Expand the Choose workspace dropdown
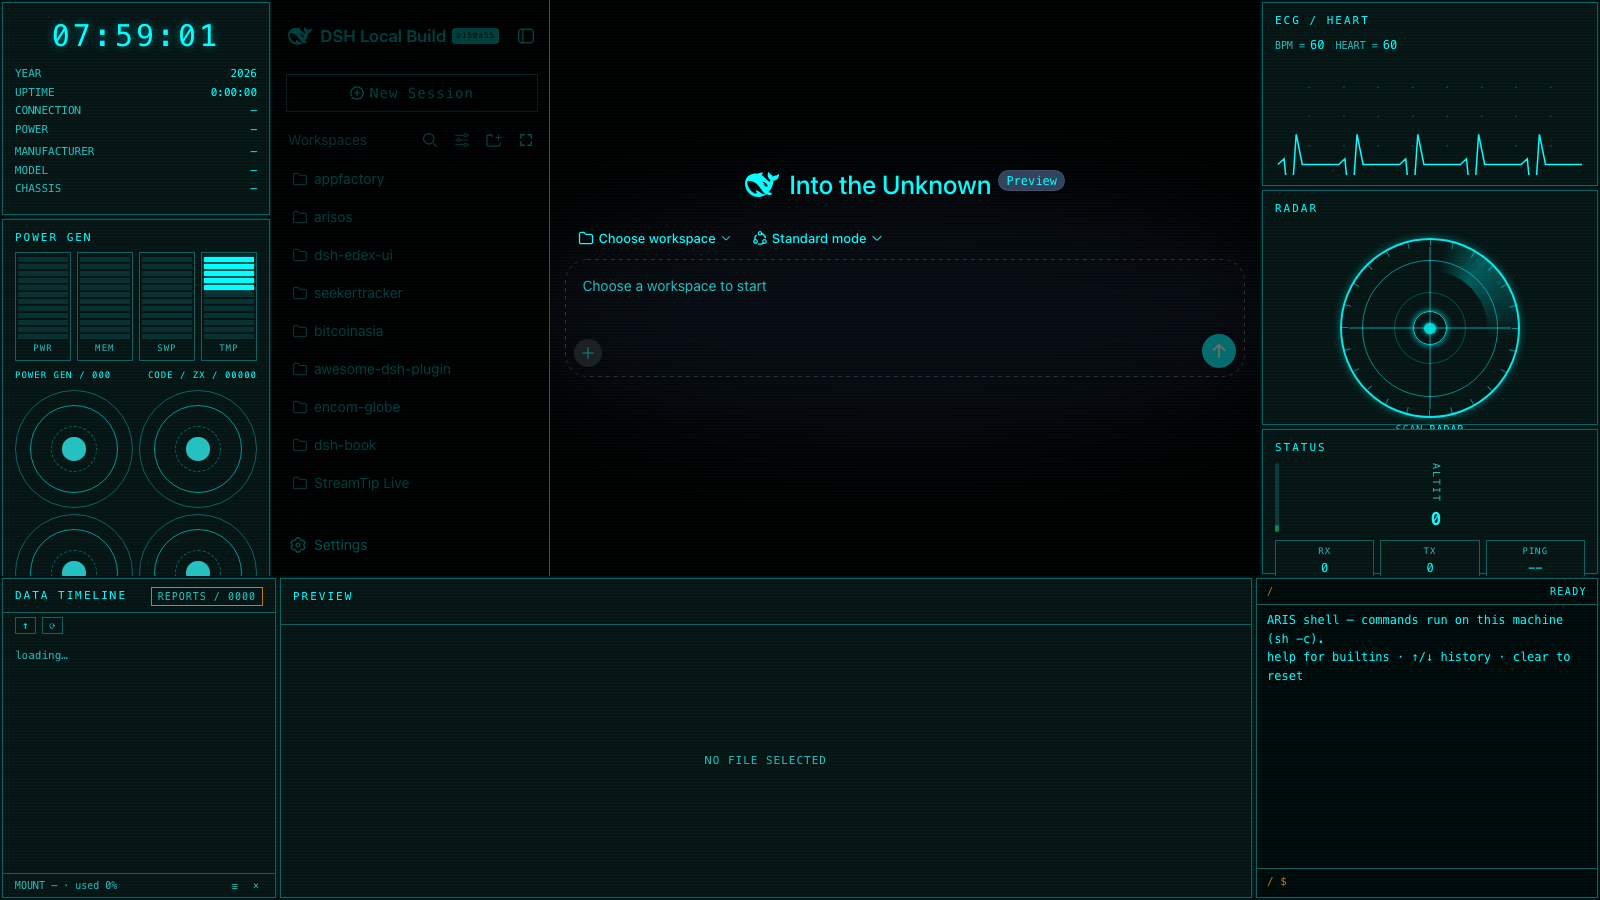This screenshot has height=900, width=1600. 655,238
